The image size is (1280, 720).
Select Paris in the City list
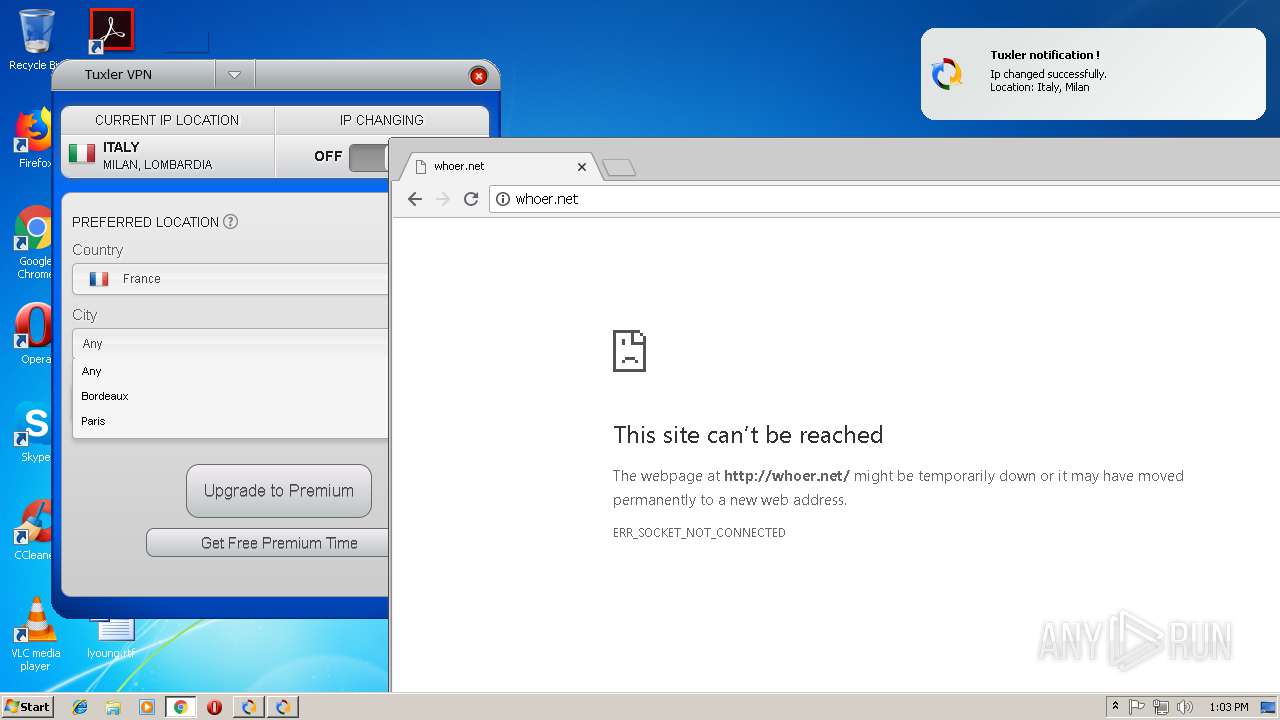point(230,421)
